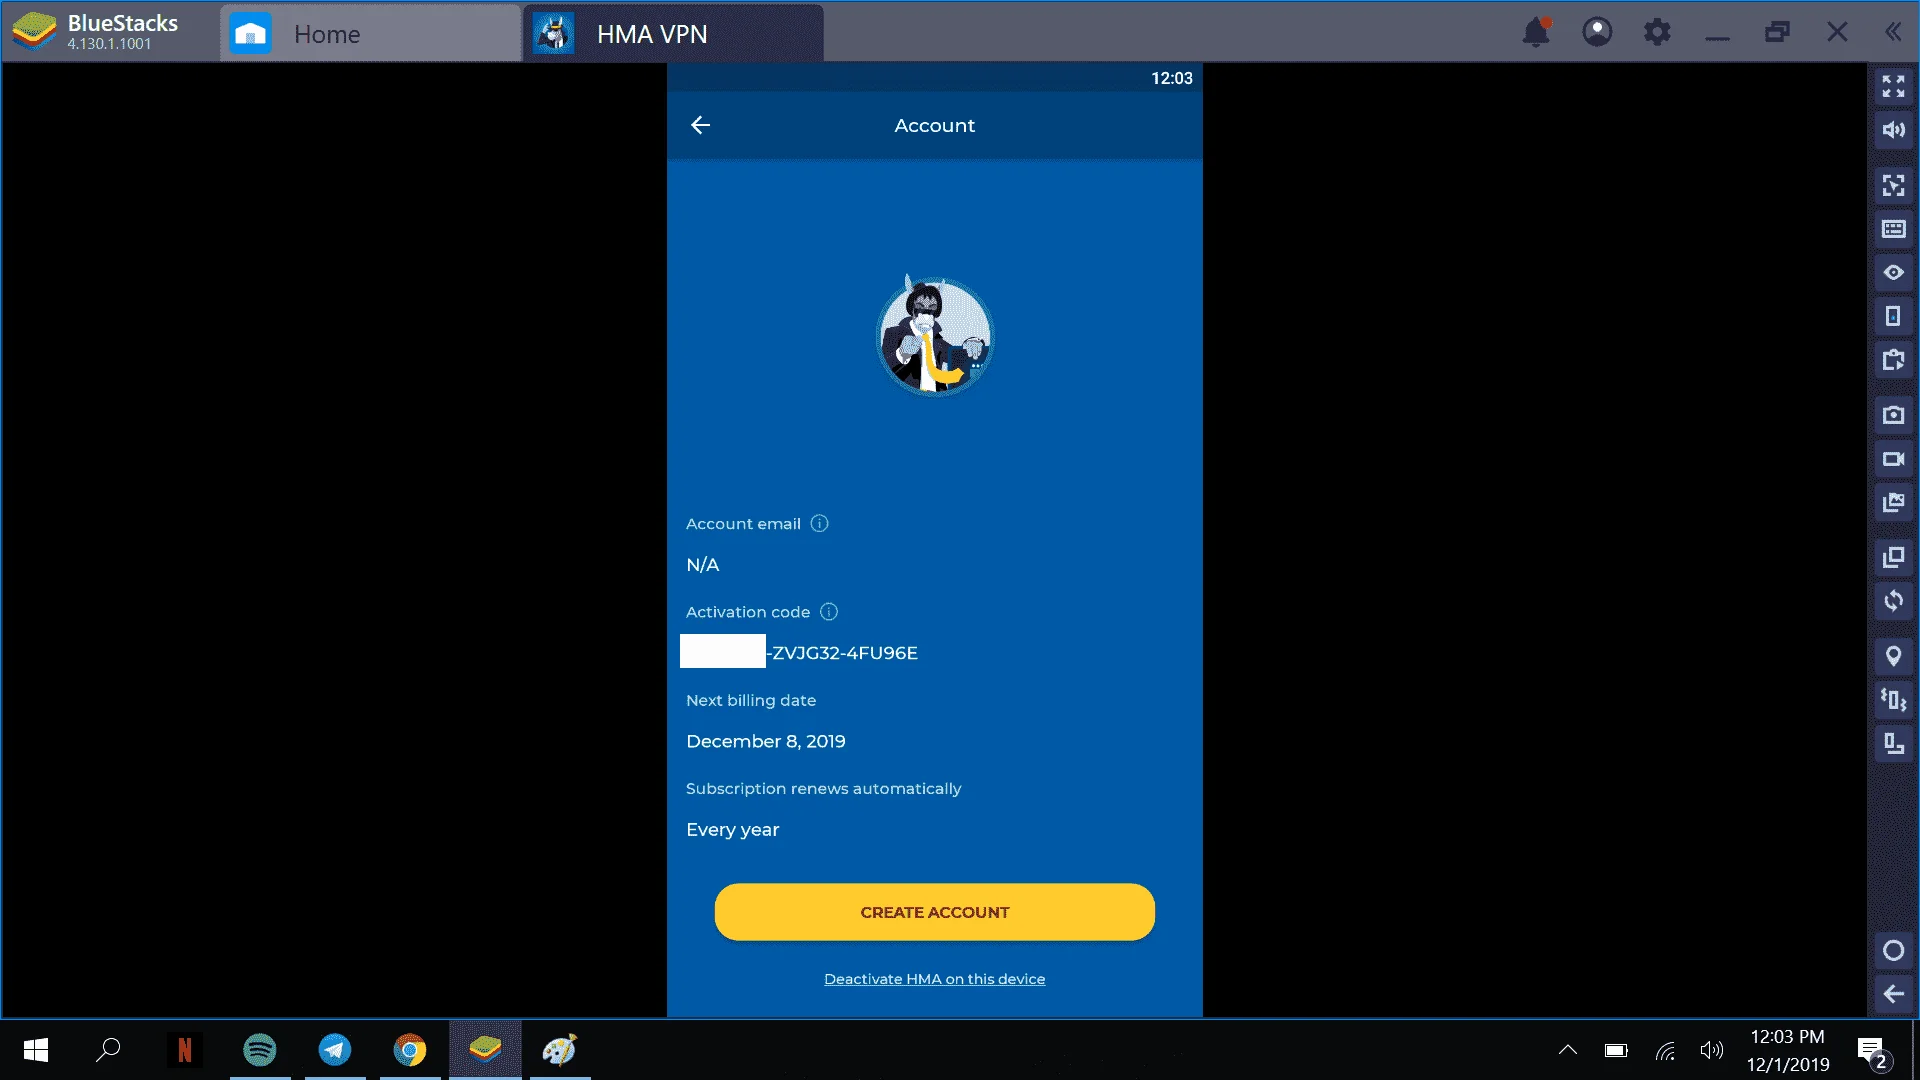Go back using the Account header arrow
Image resolution: width=1920 pixels, height=1080 pixels.
700,125
